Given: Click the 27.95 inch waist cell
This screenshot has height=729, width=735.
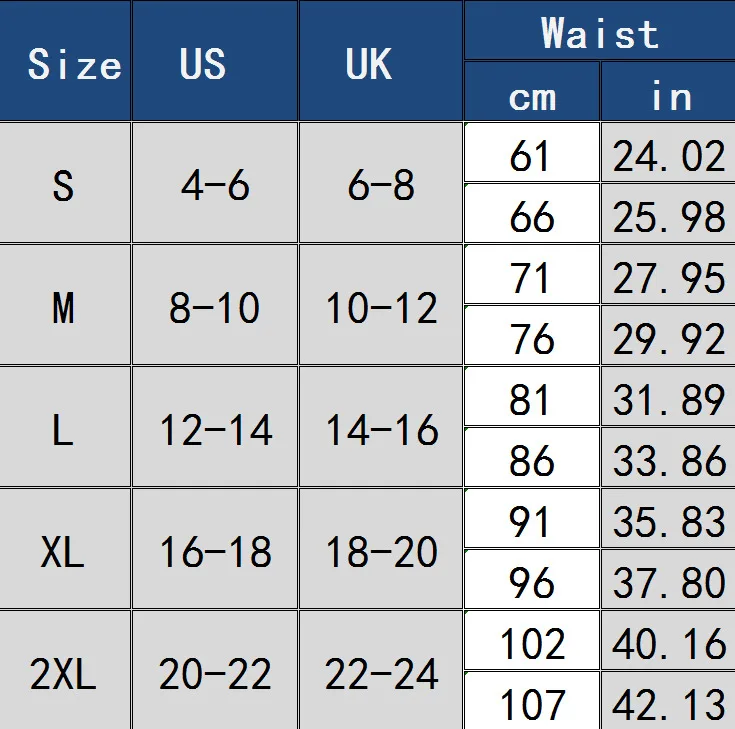Looking at the screenshot, I should pos(668,277).
